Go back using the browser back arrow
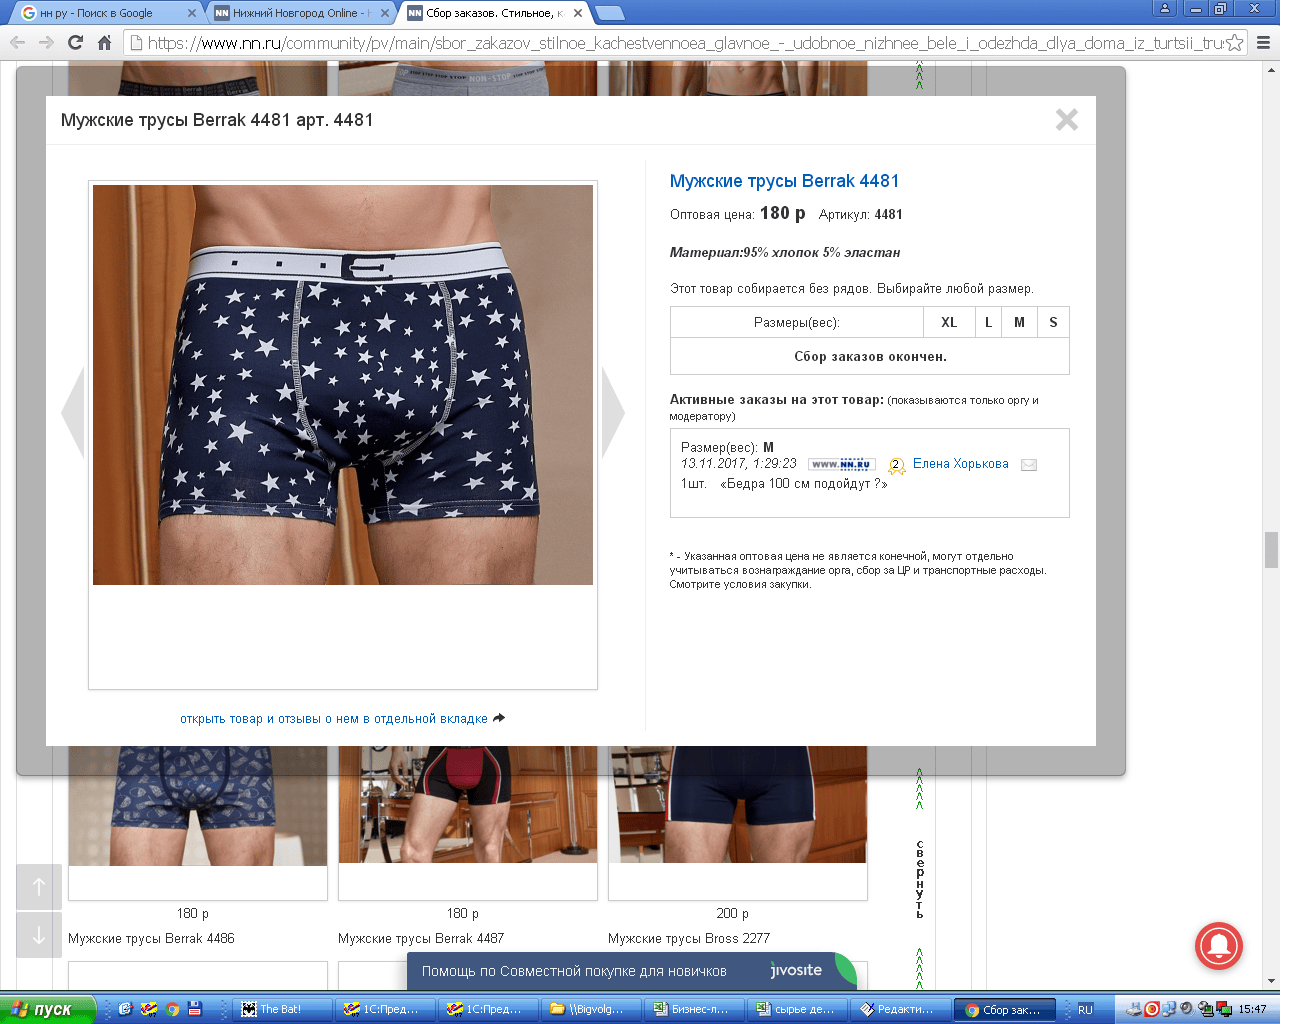The height and width of the screenshot is (1024, 1304). click(17, 42)
